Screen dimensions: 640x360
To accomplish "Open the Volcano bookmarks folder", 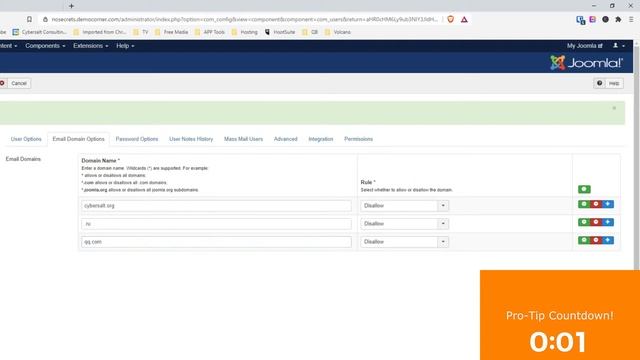I will click(x=338, y=32).
